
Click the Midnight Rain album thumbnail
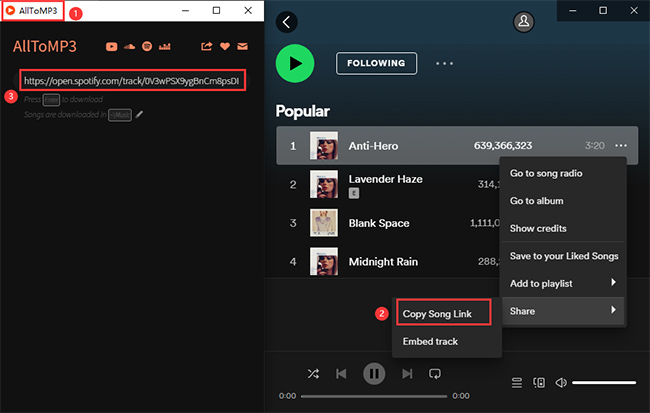tap(324, 261)
